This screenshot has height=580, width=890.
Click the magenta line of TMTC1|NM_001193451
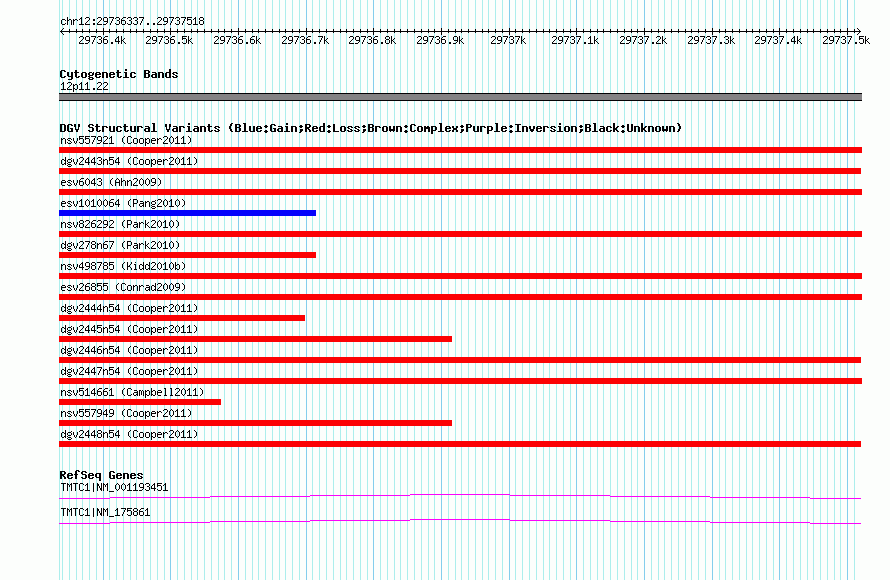pyautogui.click(x=460, y=497)
